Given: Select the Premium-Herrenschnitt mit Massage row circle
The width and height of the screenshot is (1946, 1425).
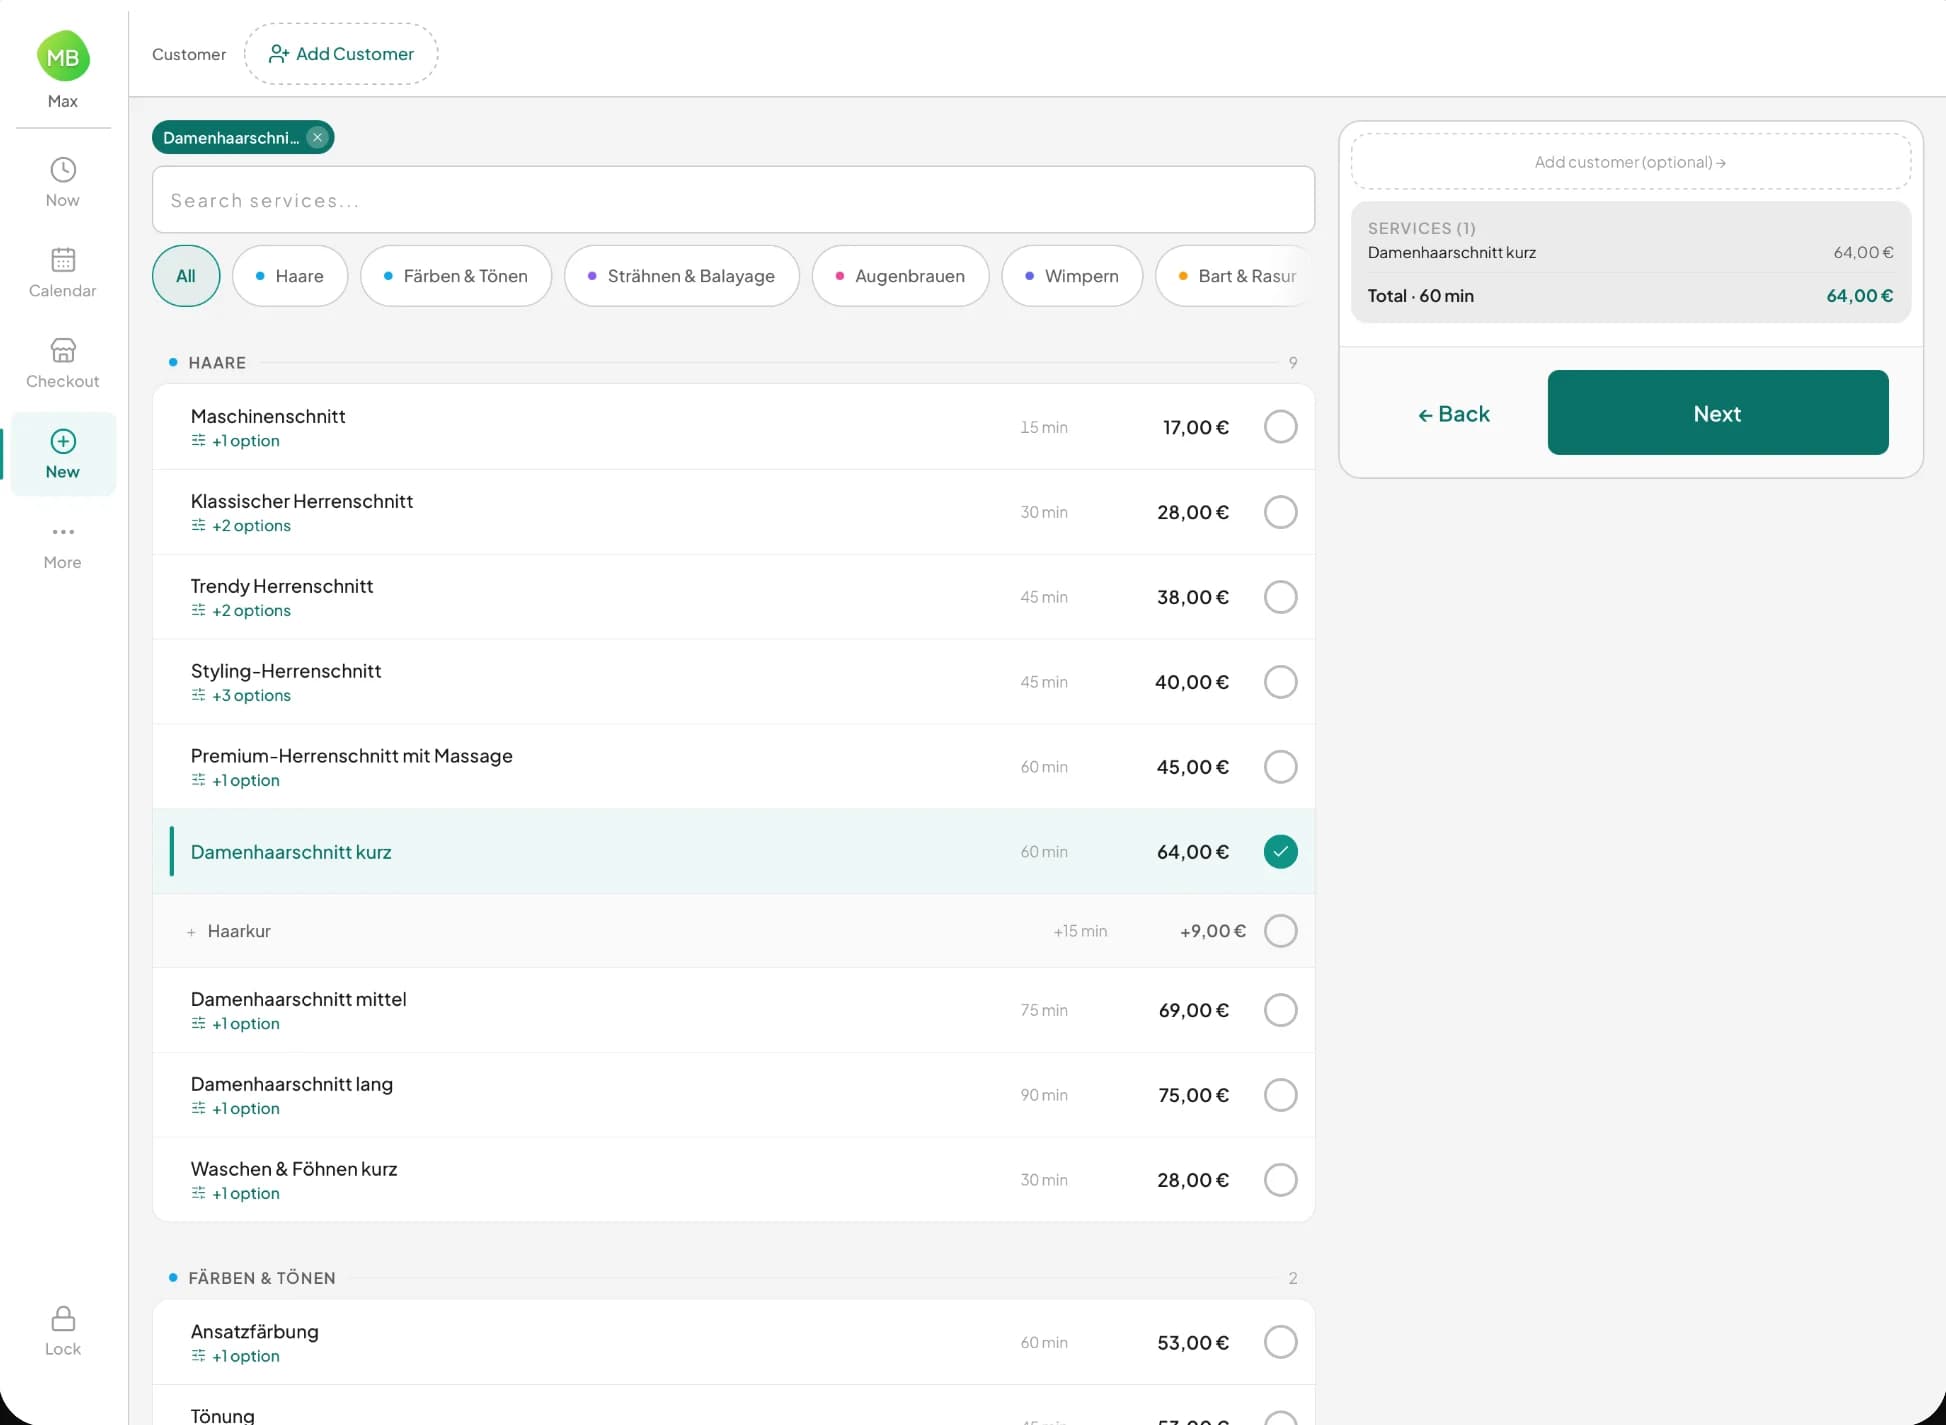Looking at the screenshot, I should pos(1280,767).
